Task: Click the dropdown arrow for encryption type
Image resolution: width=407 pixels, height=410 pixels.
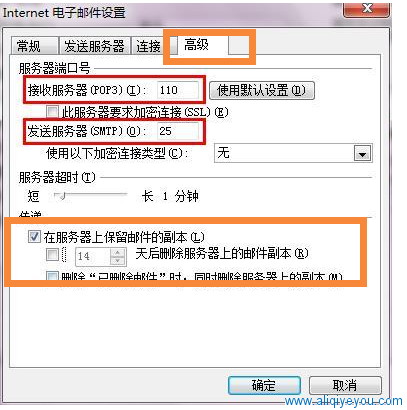Action: (x=362, y=154)
